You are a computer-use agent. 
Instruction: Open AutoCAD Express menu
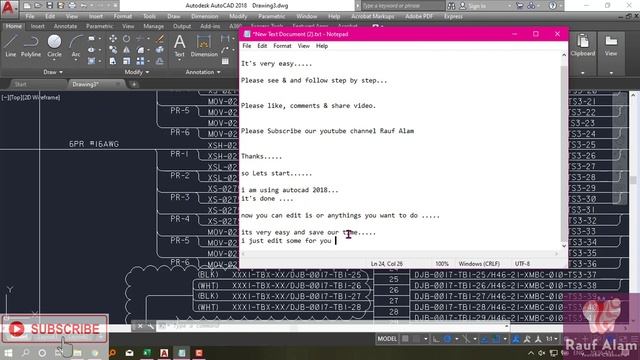coord(453,16)
